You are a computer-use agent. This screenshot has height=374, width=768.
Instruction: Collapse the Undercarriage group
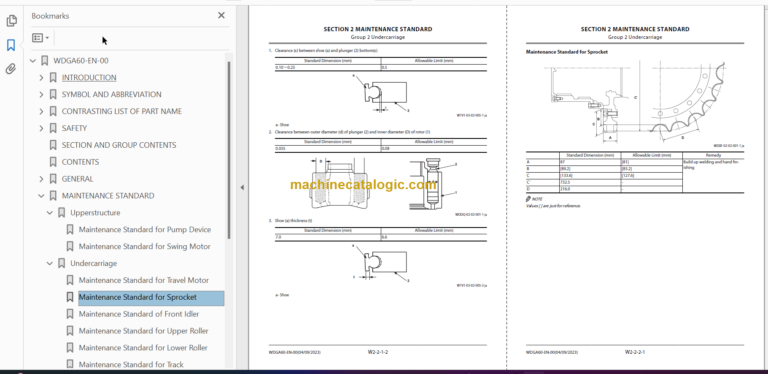(49, 263)
